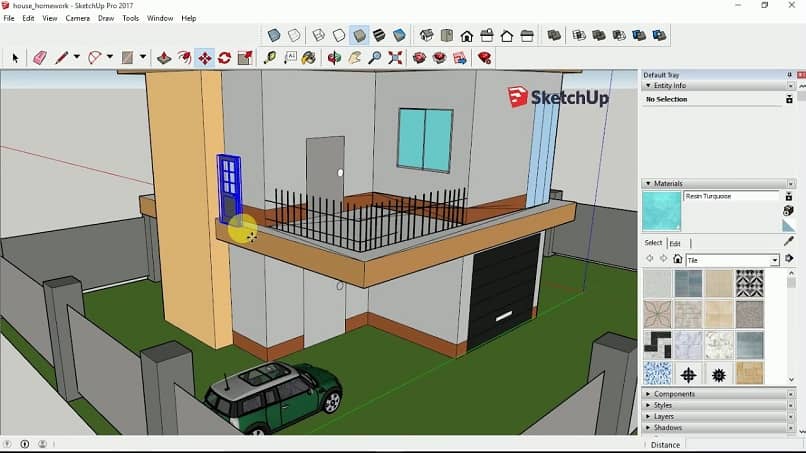Choose the Scale tool
The height and width of the screenshot is (453, 806).
tap(245, 58)
